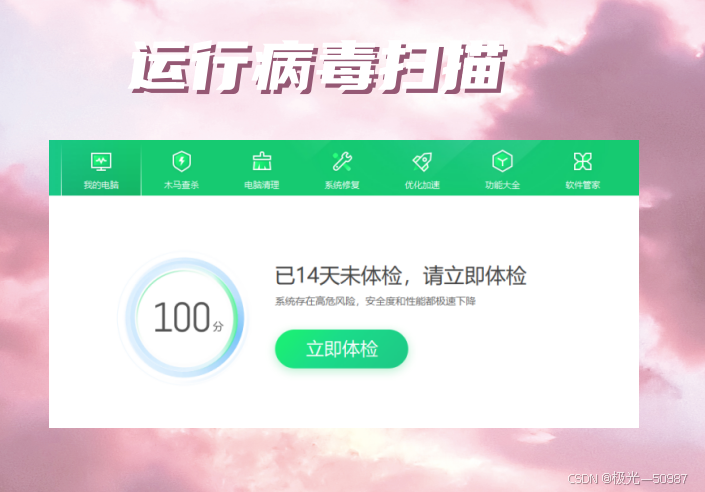
Task: Switch to the 我的电脑 tab label
Action: point(101,185)
